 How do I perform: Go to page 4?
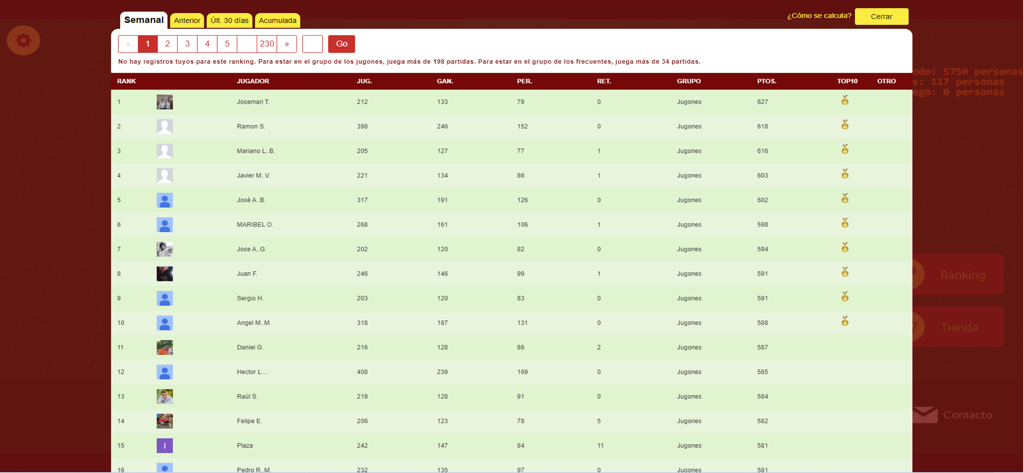(208, 44)
